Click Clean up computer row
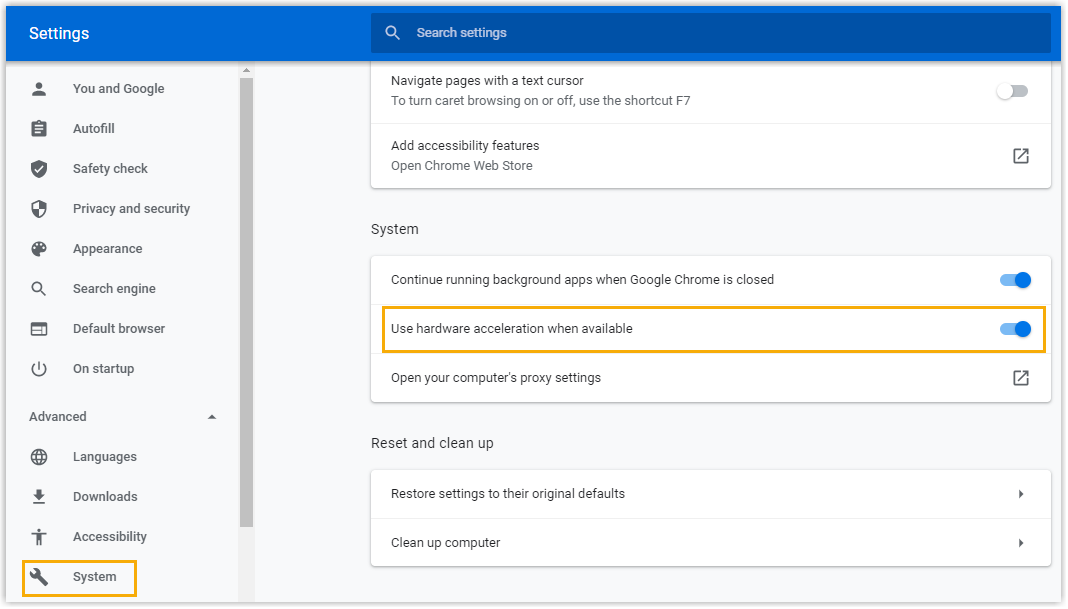 pyautogui.click(x=710, y=543)
